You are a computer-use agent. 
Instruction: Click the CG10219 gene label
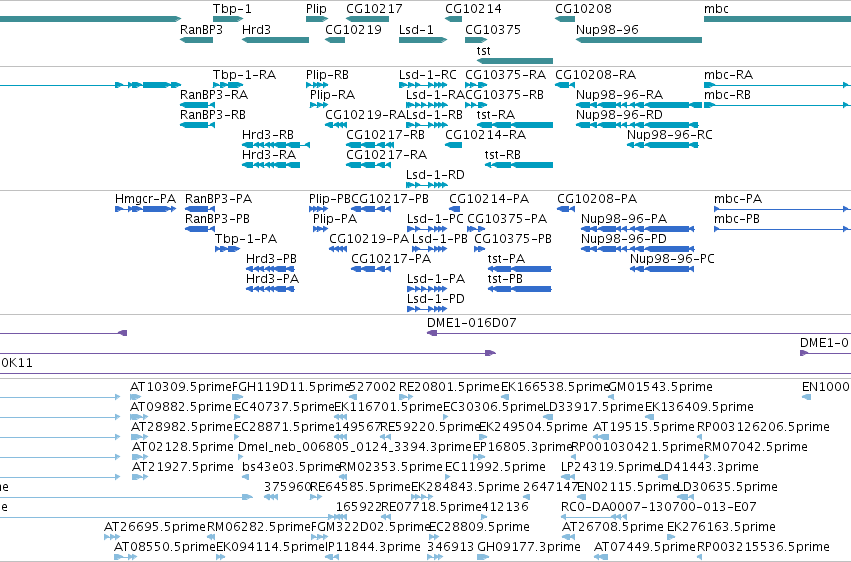pyautogui.click(x=353, y=29)
